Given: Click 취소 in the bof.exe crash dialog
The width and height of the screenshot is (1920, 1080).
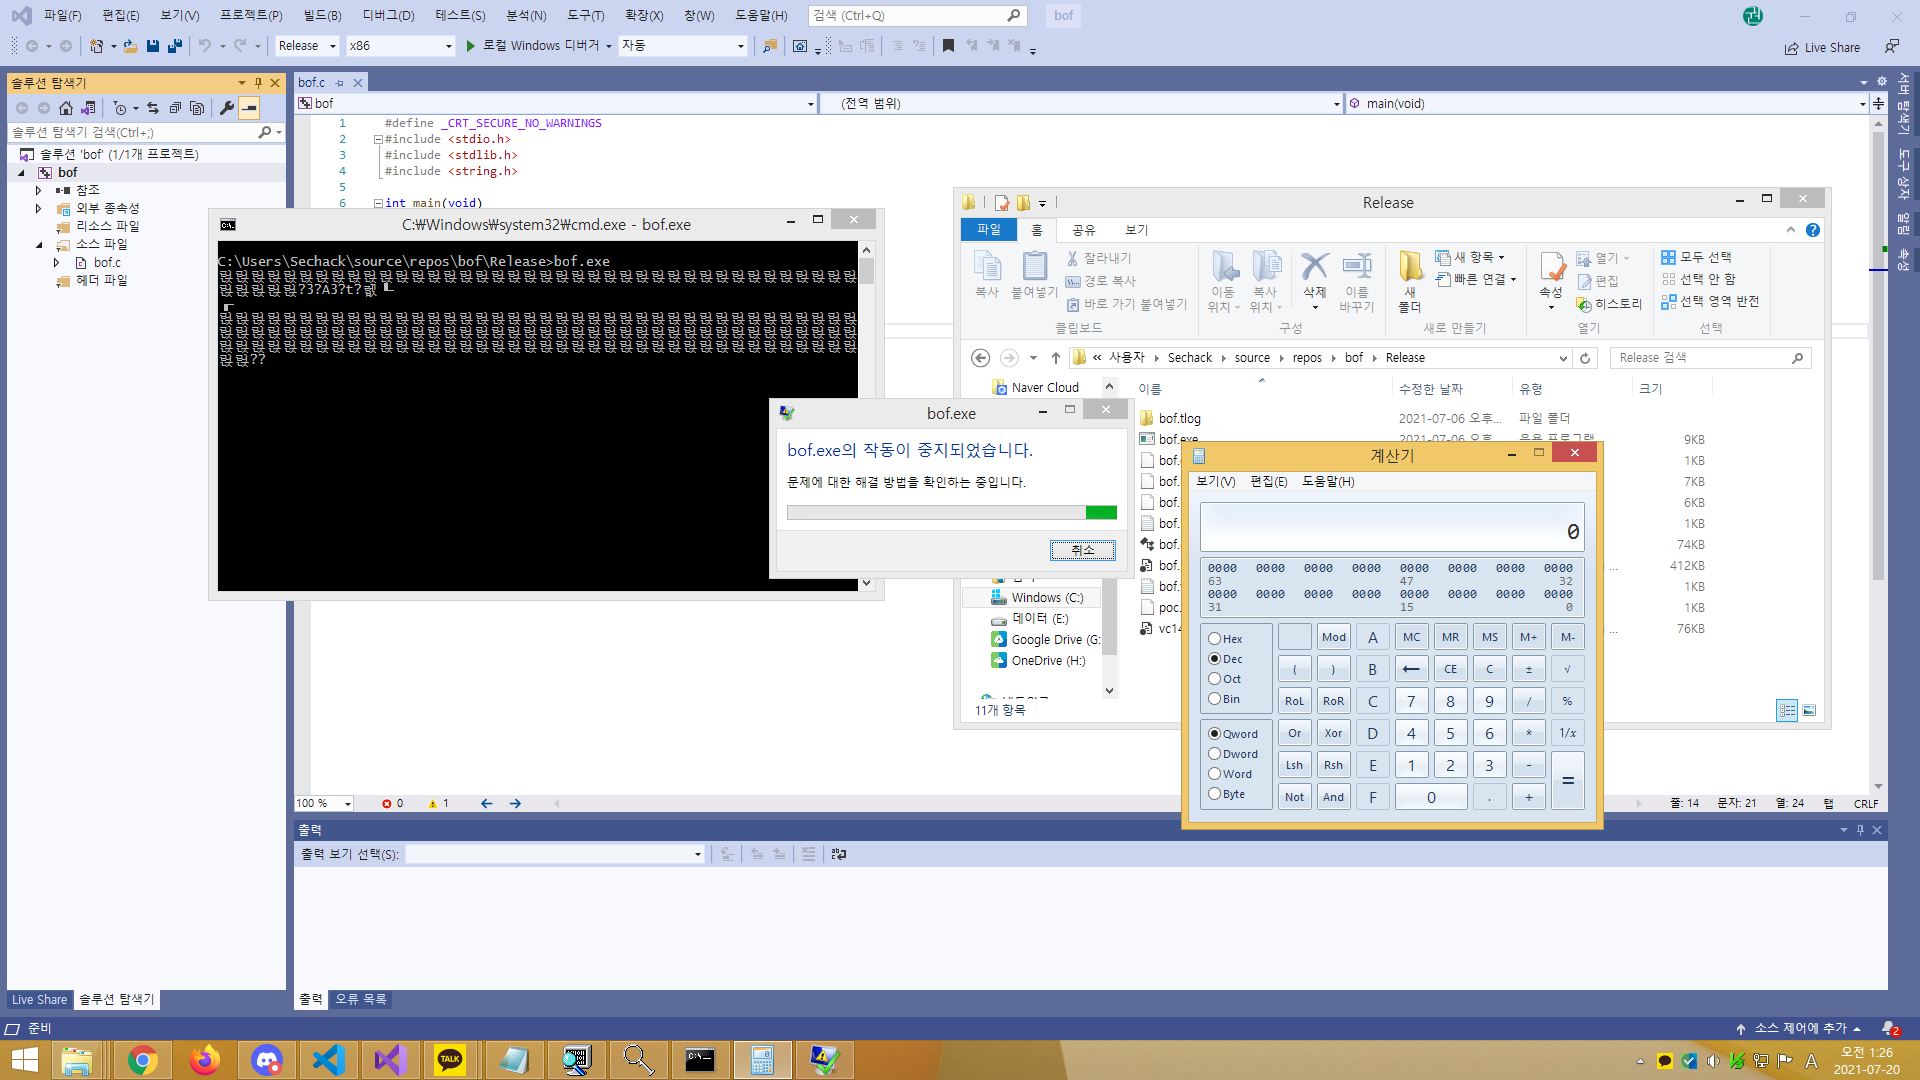Looking at the screenshot, I should point(1082,550).
